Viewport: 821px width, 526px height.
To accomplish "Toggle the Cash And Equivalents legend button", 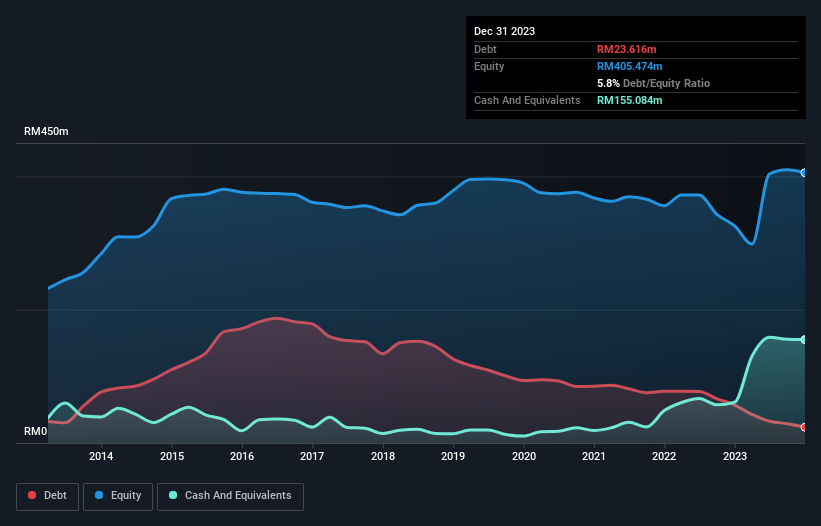I will (x=230, y=496).
